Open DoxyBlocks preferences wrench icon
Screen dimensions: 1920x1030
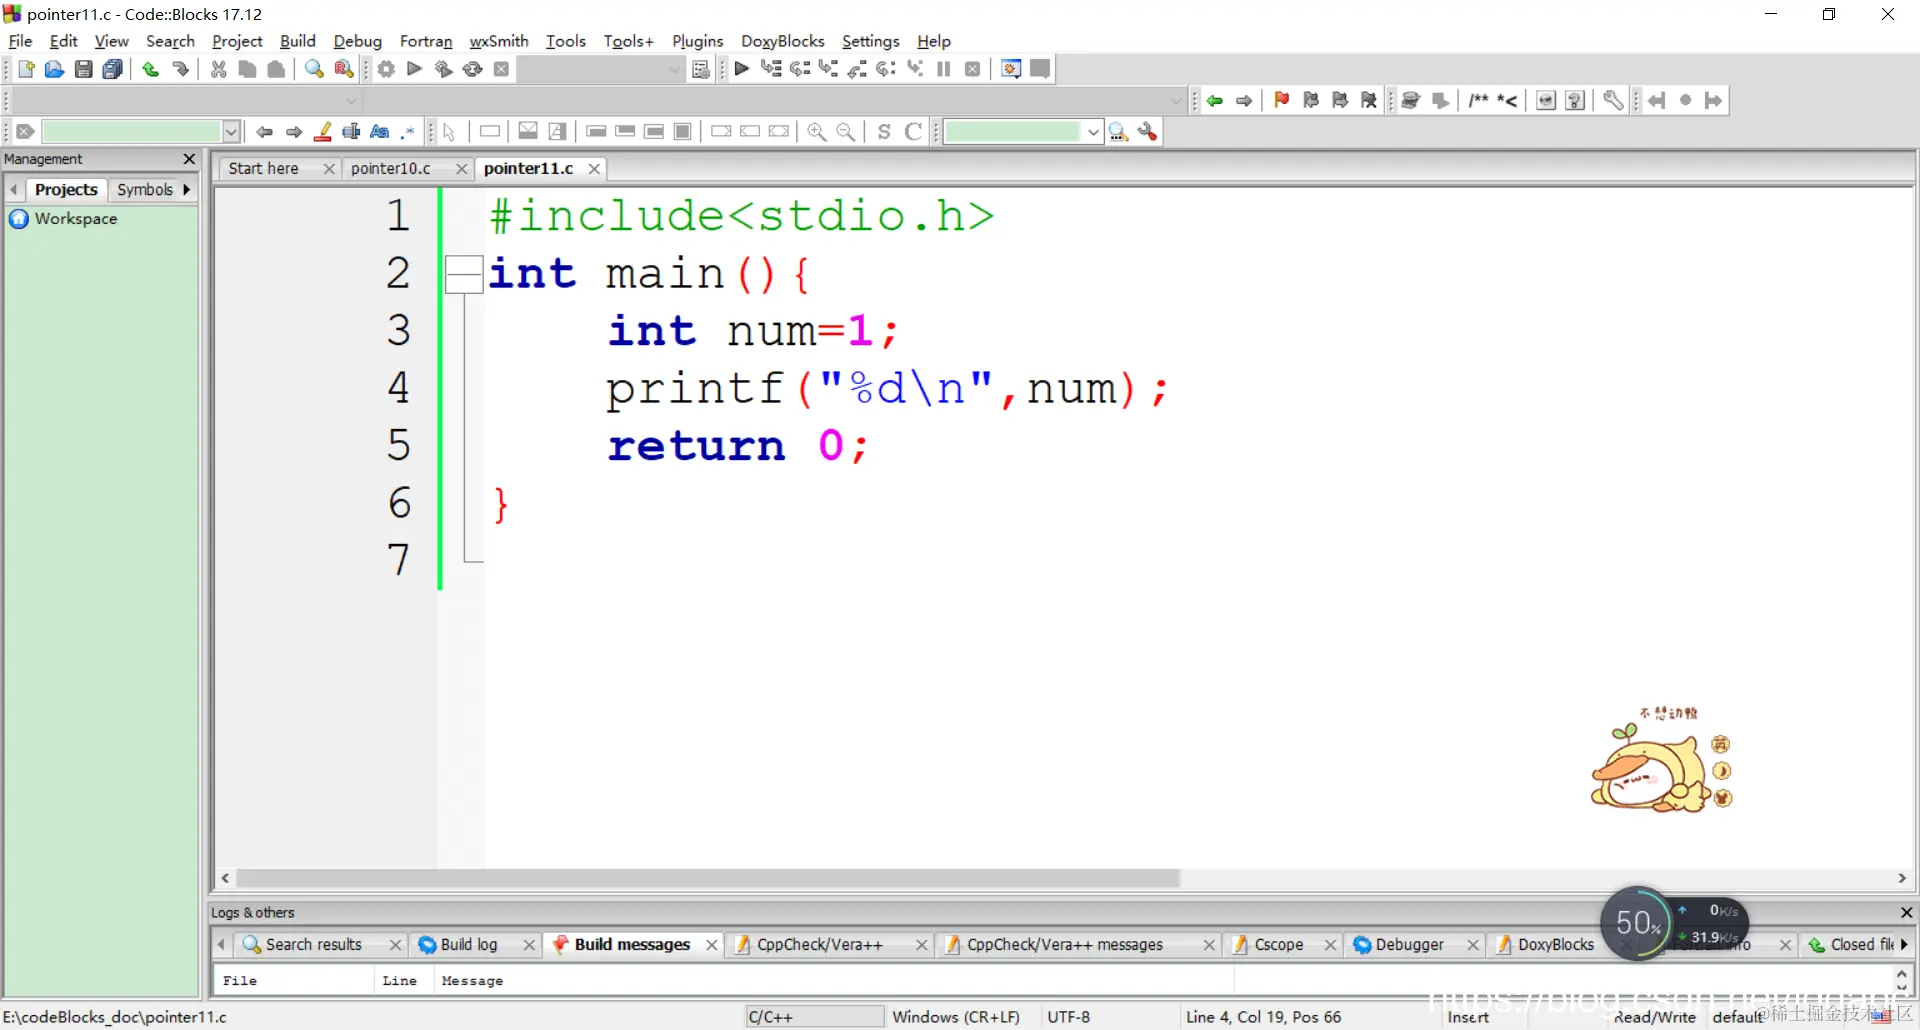pyautogui.click(x=1613, y=100)
